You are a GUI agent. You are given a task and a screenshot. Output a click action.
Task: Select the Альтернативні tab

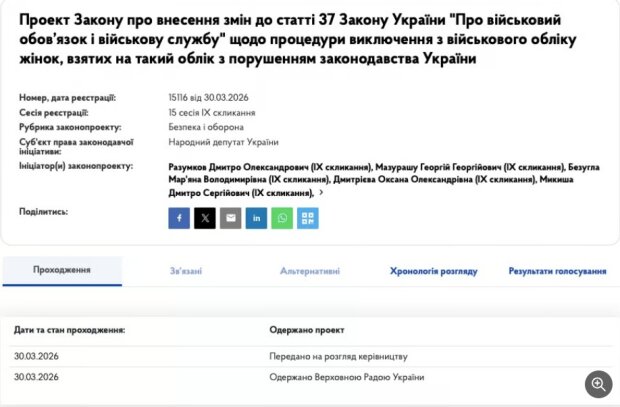(x=310, y=271)
